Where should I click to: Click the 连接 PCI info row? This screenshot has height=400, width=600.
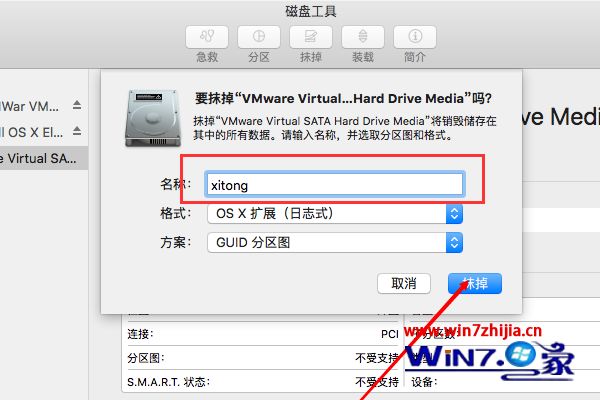pyautogui.click(x=263, y=334)
